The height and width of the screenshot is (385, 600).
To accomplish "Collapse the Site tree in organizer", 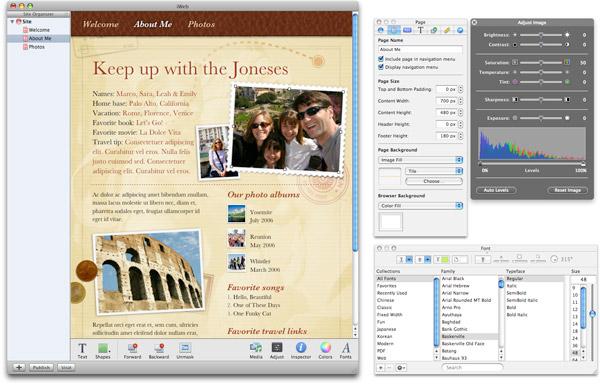I will (12, 22).
